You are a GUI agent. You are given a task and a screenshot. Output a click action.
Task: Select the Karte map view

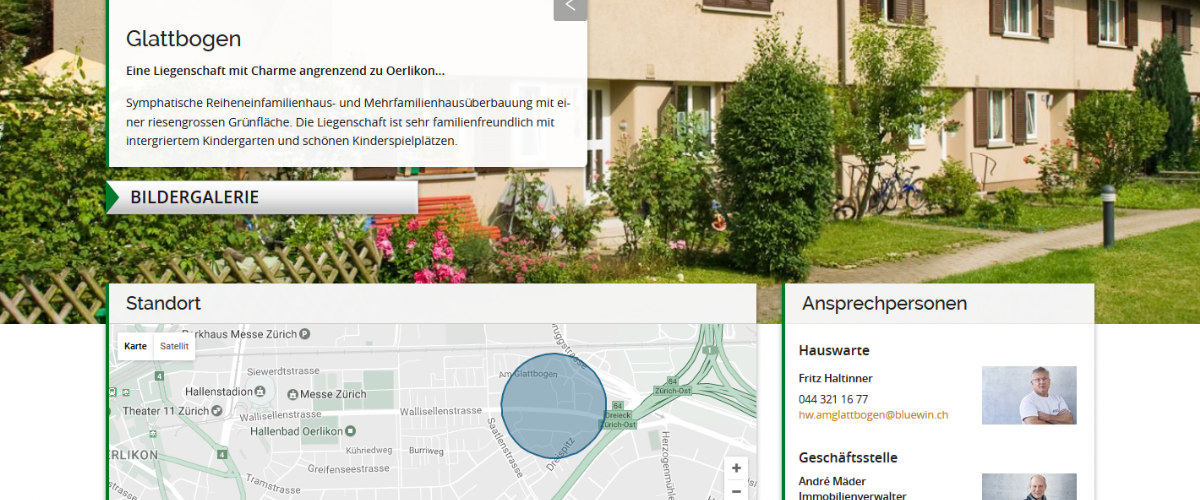point(135,346)
